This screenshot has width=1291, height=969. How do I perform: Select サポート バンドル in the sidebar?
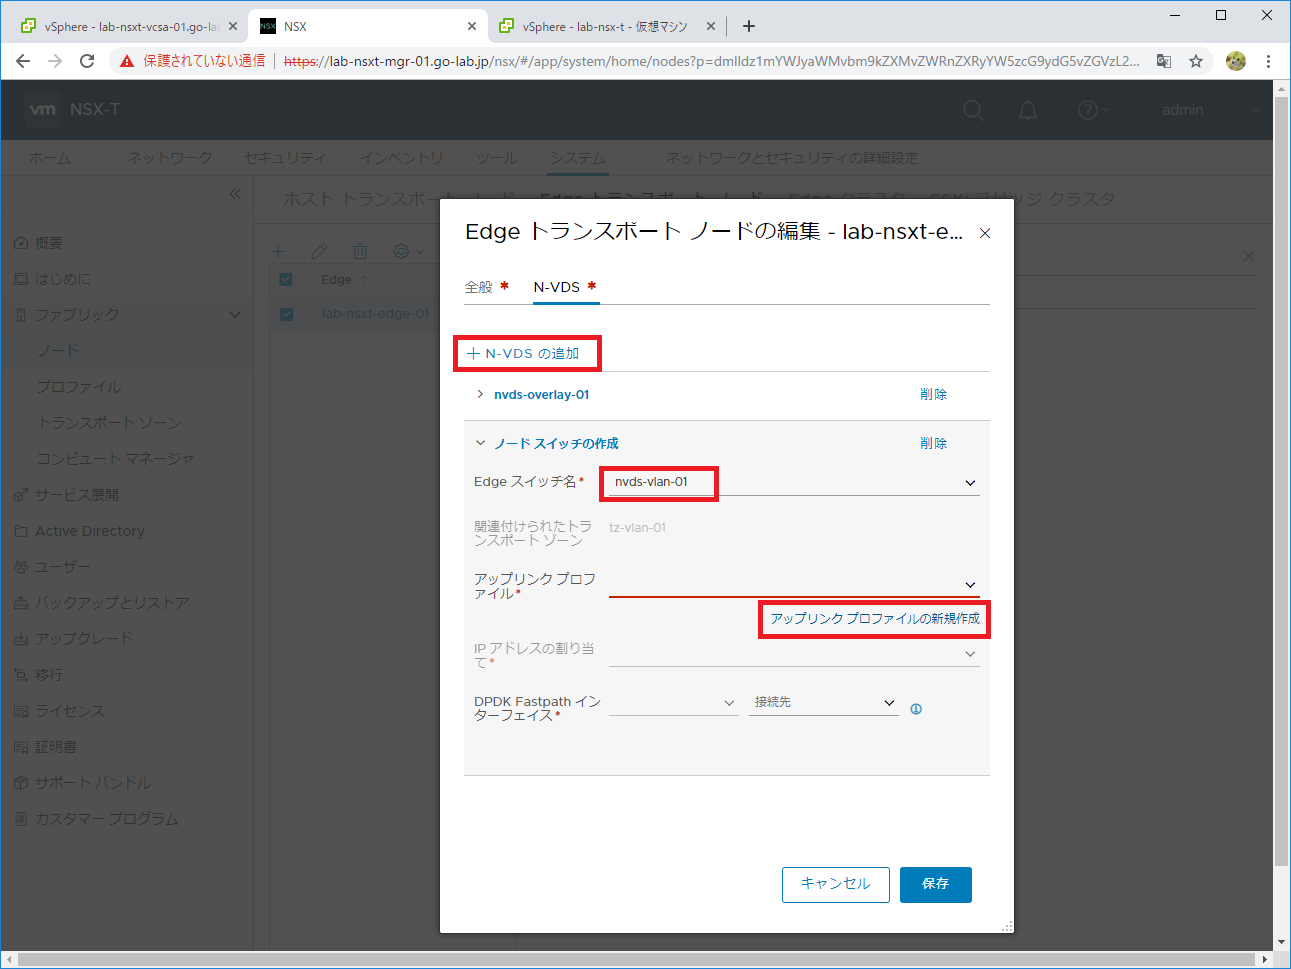(93, 783)
